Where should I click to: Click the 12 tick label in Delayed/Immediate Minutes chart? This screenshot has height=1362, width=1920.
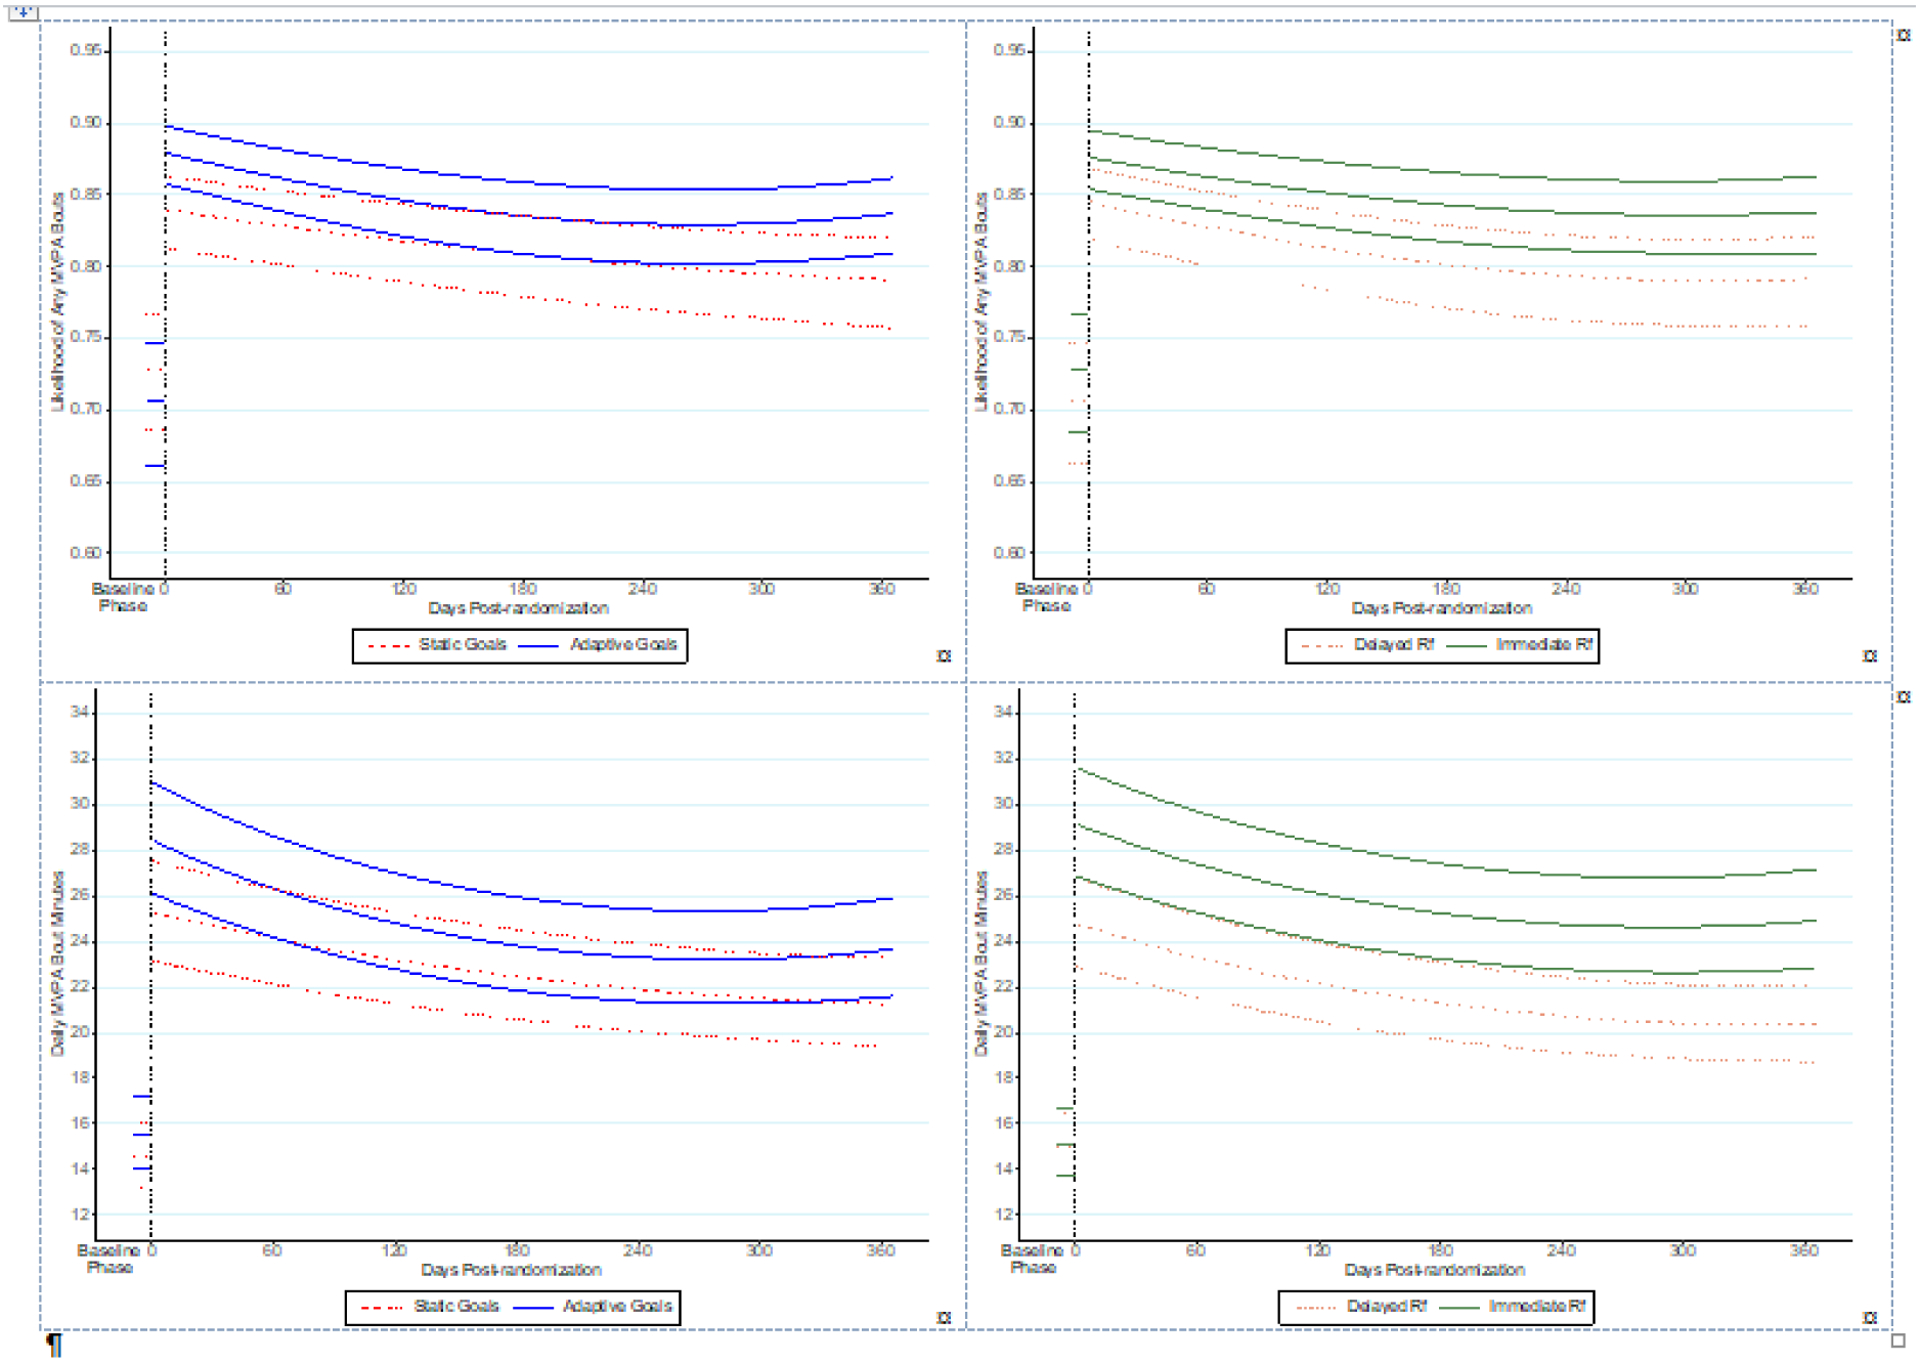(x=1004, y=1215)
